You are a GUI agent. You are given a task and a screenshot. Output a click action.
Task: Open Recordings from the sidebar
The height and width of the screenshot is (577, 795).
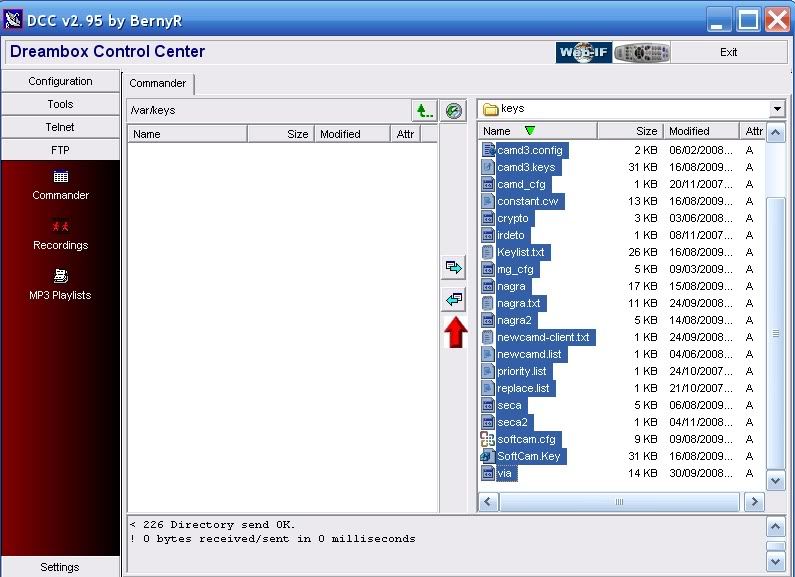pos(60,235)
